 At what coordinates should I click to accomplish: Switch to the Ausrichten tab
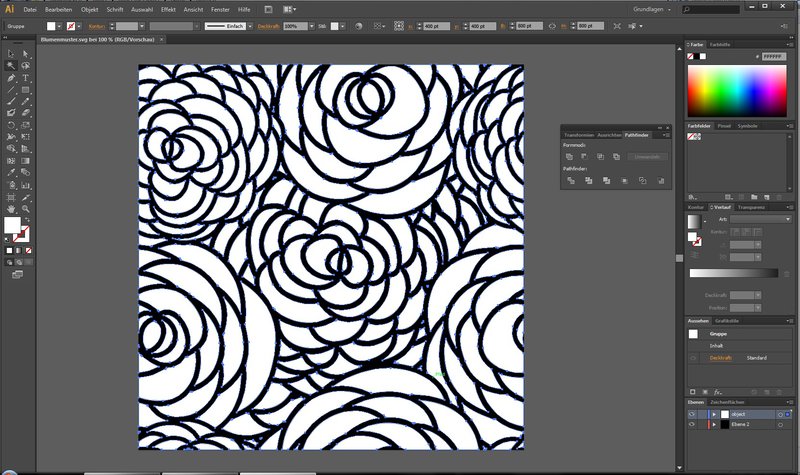click(x=609, y=135)
